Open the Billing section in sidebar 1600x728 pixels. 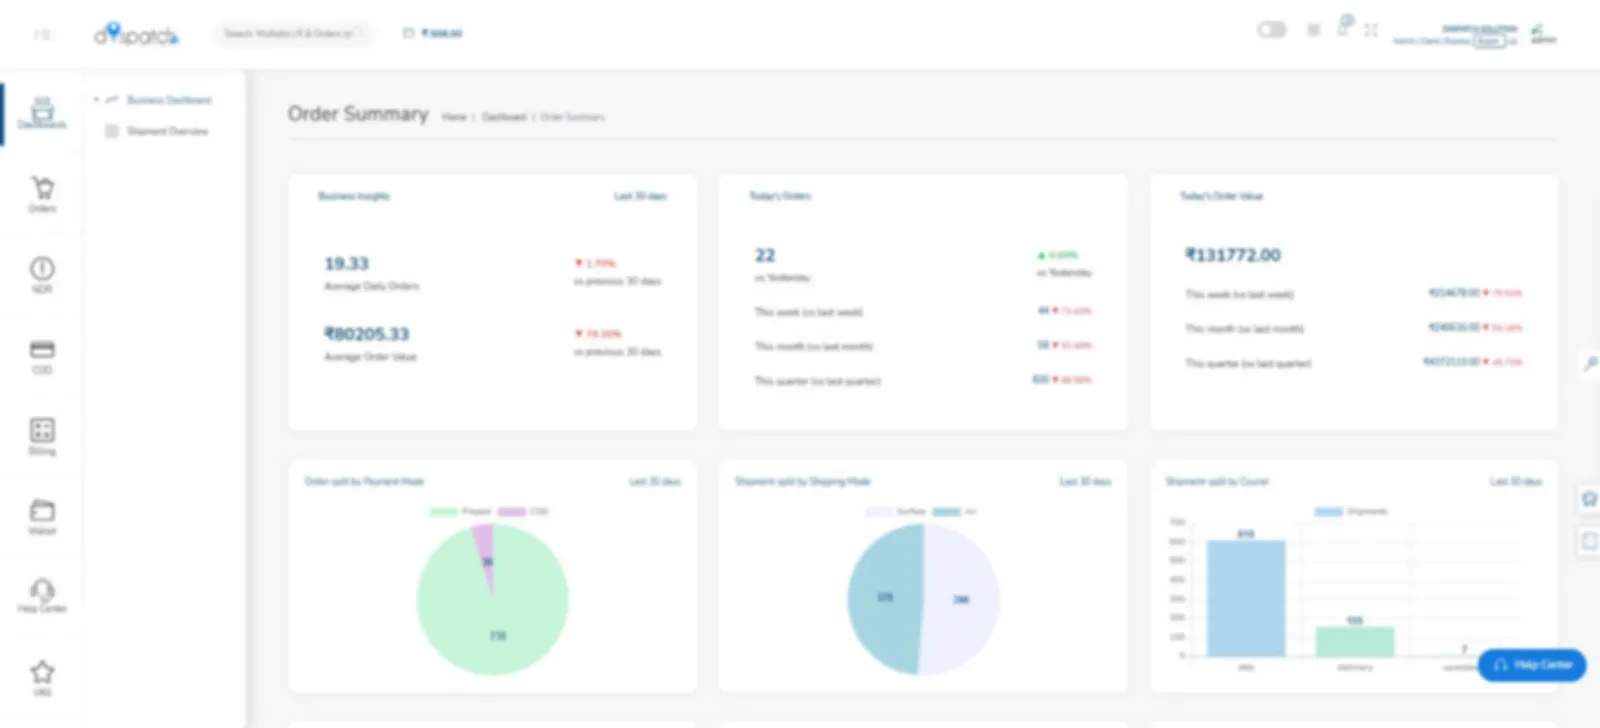click(42, 436)
